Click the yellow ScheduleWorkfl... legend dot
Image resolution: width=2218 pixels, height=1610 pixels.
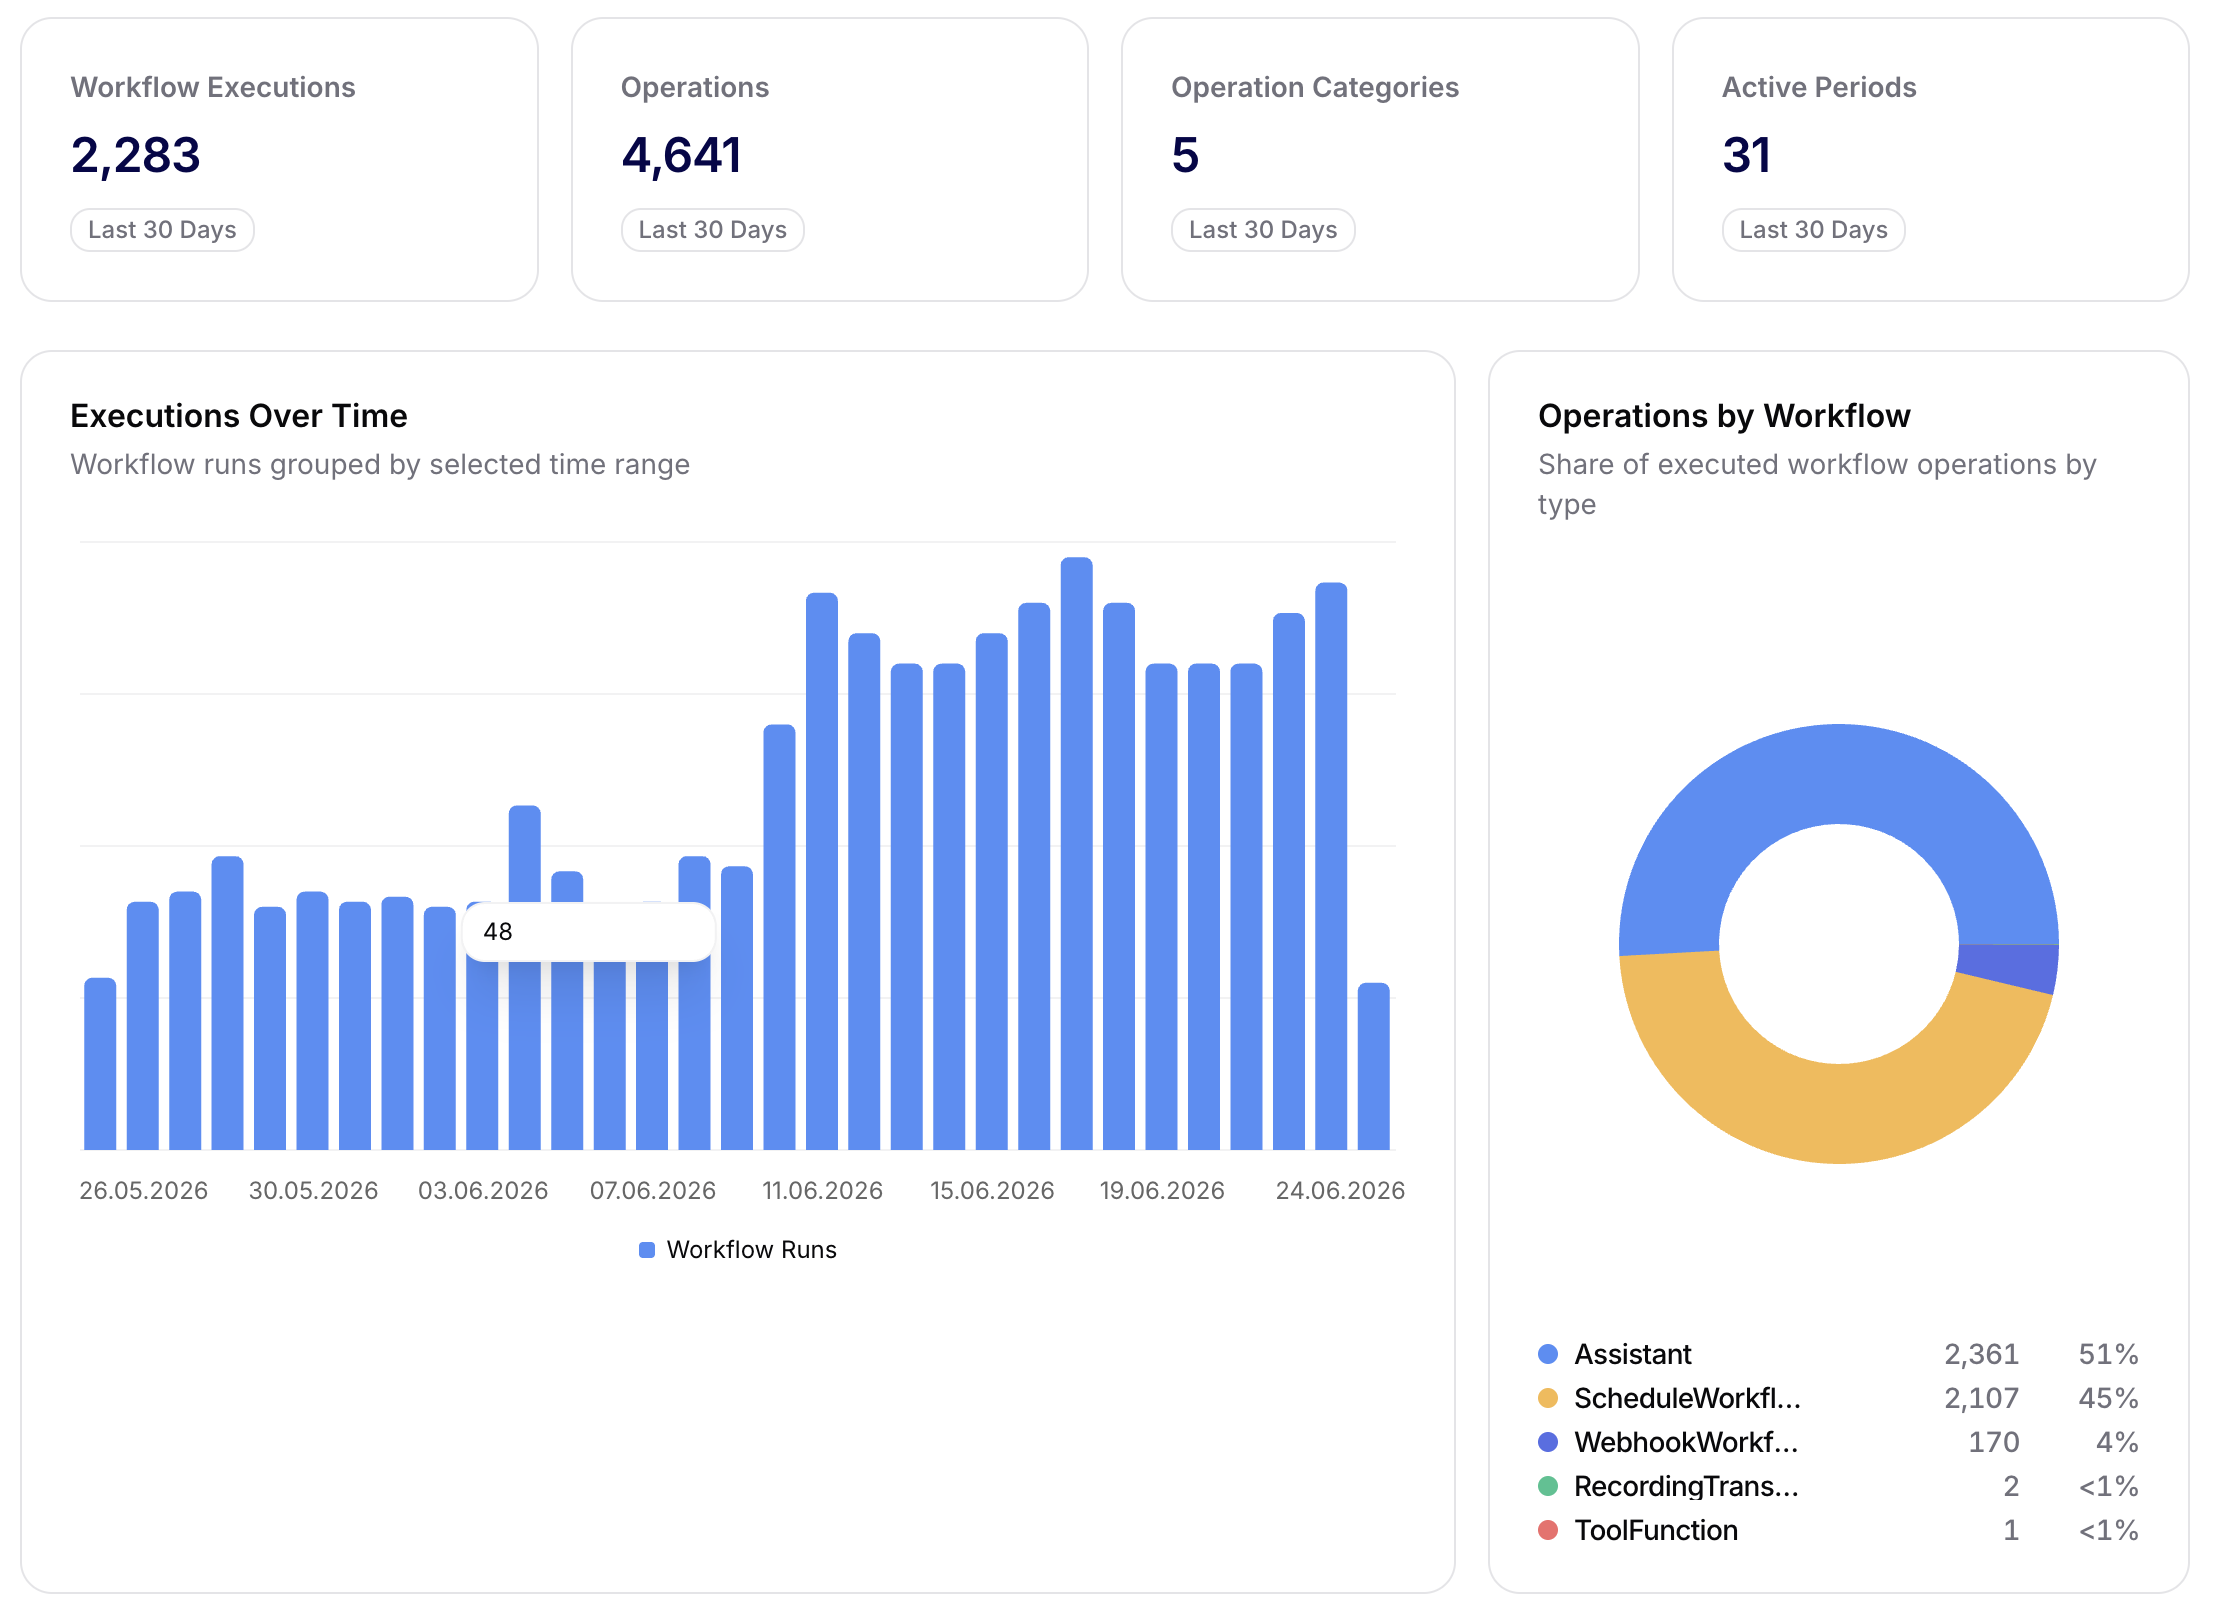[x=1548, y=1398]
